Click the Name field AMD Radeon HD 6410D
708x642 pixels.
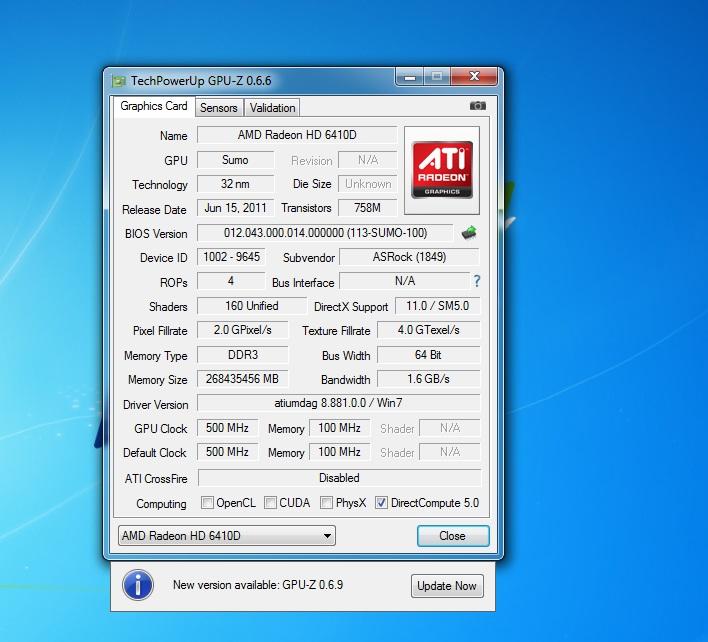coord(297,135)
